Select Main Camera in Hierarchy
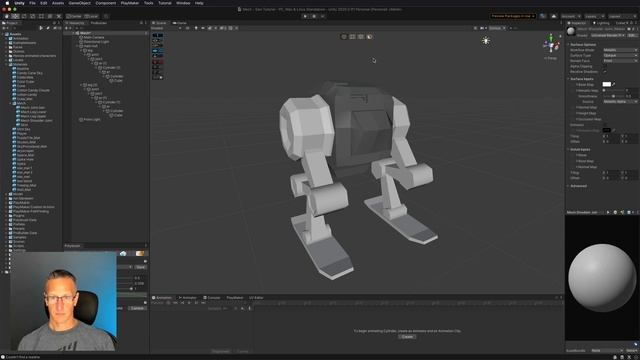Viewport: 640px width, 360px height. click(x=93, y=37)
